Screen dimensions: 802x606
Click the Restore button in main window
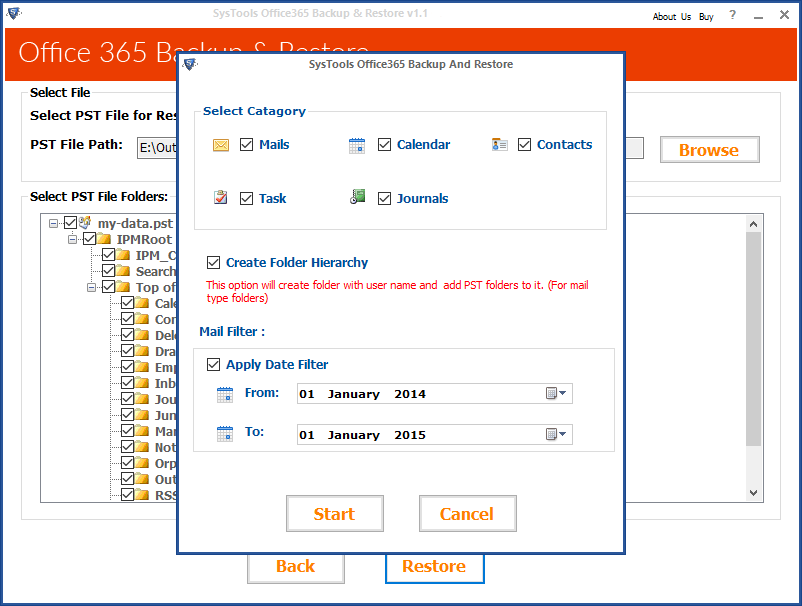coord(434,567)
